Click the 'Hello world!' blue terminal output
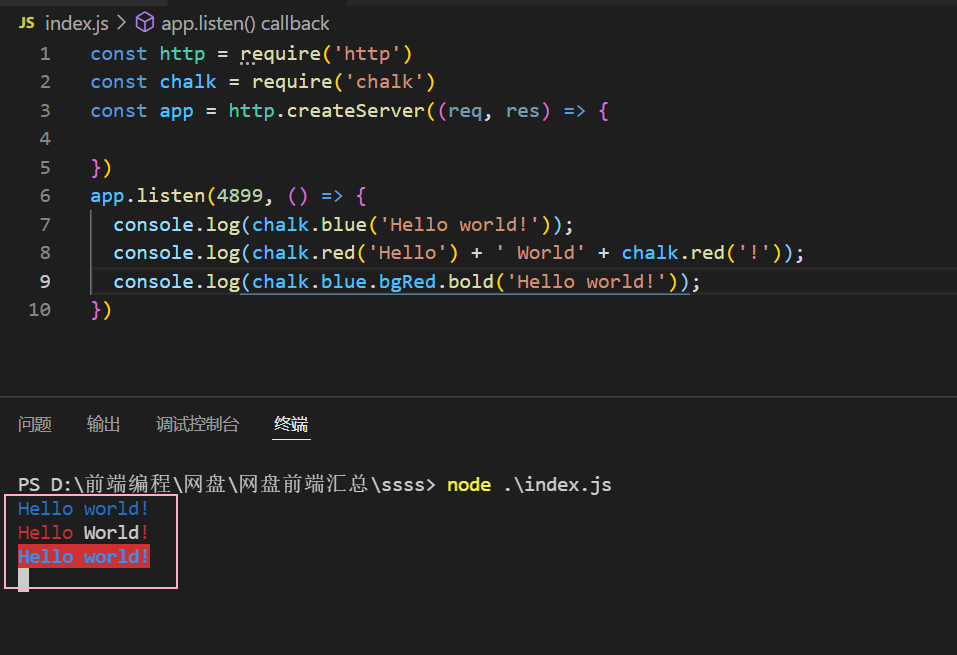957x655 pixels. [83, 508]
